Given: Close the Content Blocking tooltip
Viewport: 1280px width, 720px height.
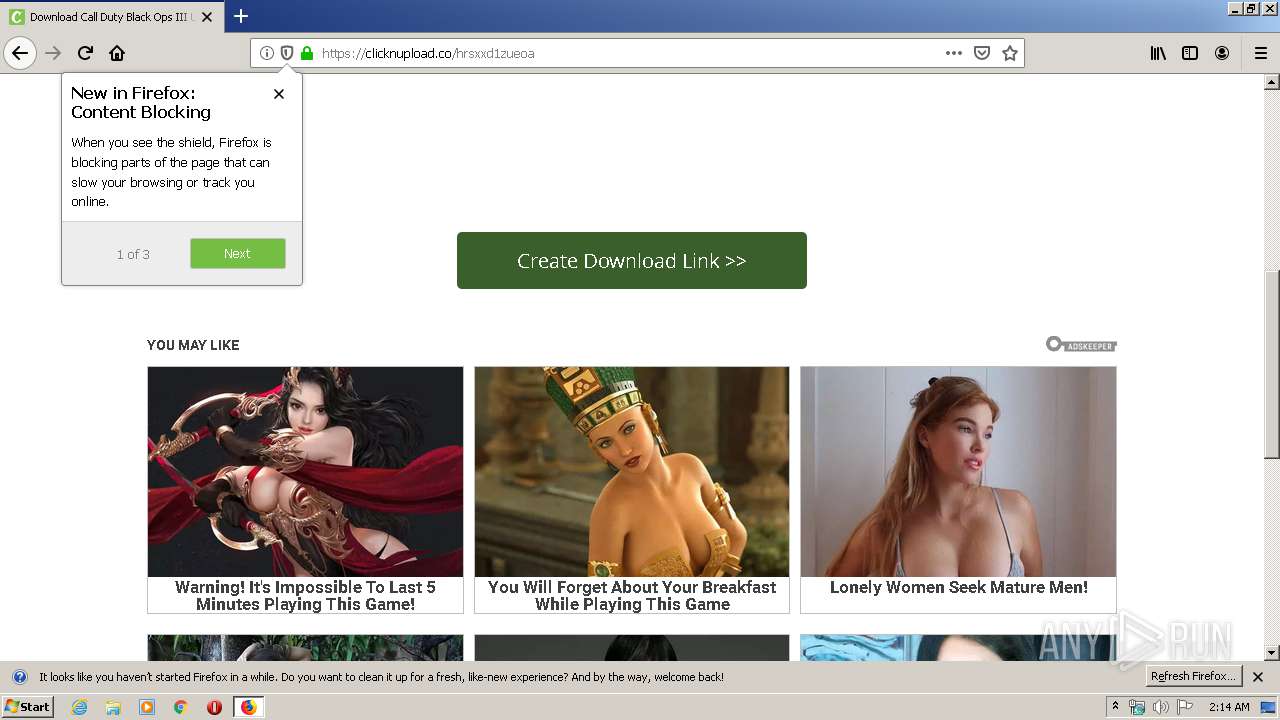Looking at the screenshot, I should pos(279,94).
